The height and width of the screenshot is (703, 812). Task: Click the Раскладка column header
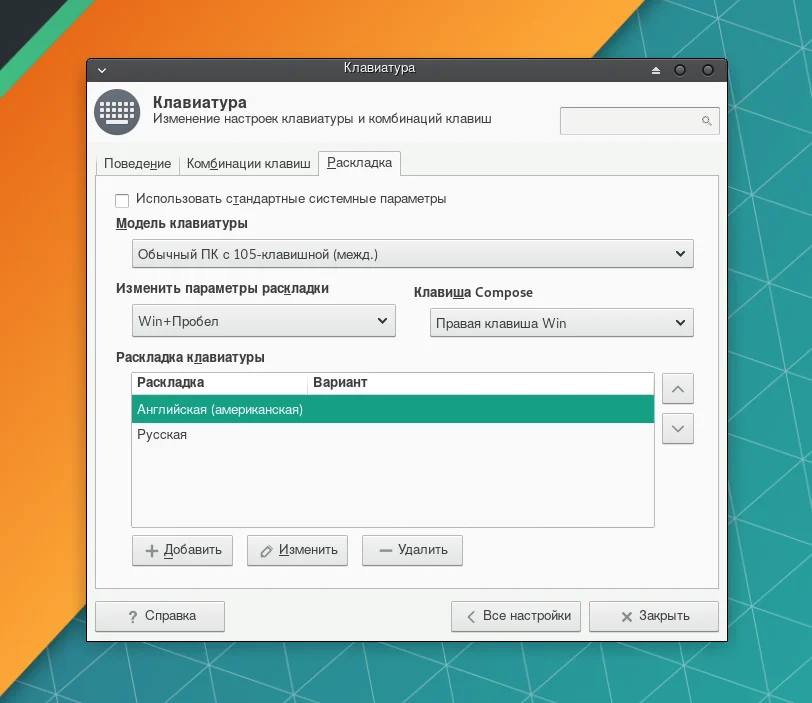[x=220, y=383]
